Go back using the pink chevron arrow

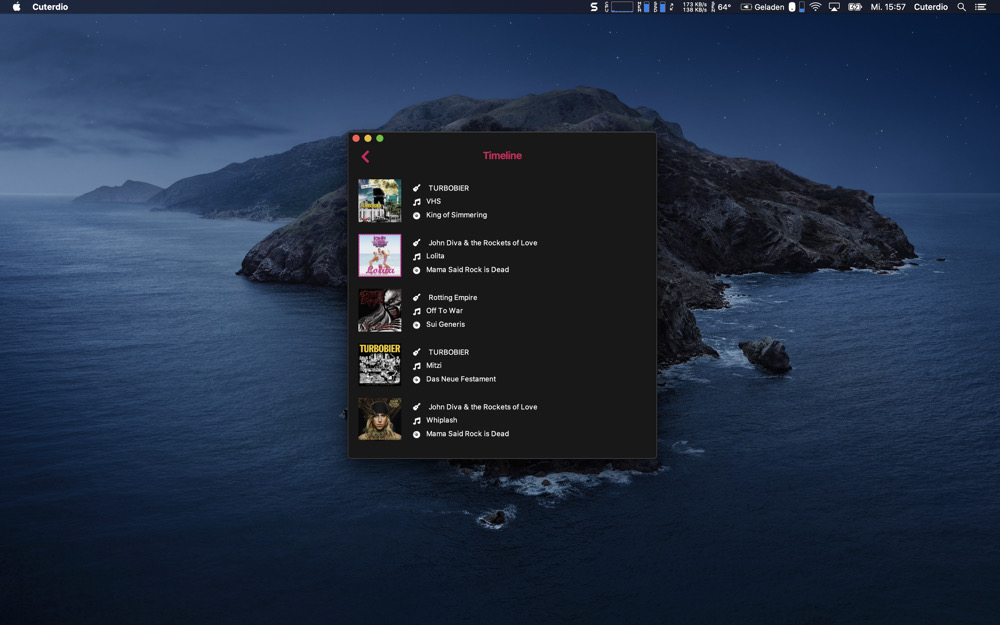pyautogui.click(x=365, y=156)
